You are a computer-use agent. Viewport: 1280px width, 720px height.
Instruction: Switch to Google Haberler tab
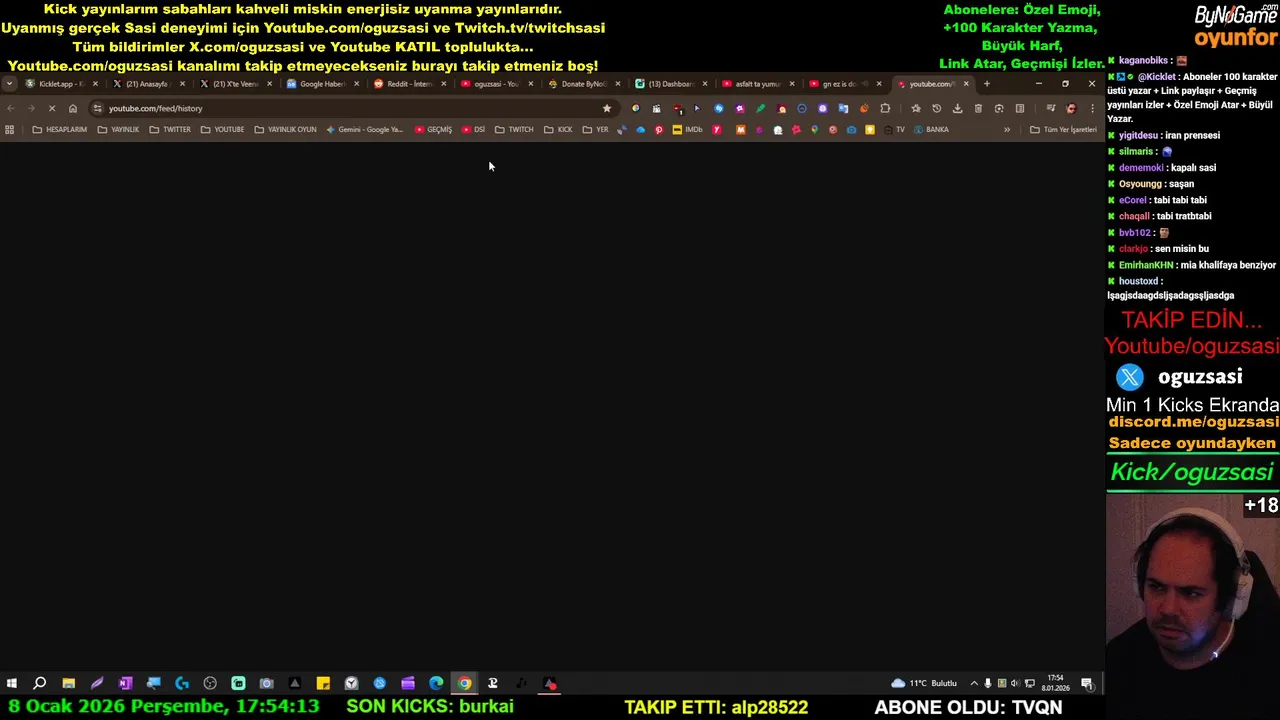point(322,84)
